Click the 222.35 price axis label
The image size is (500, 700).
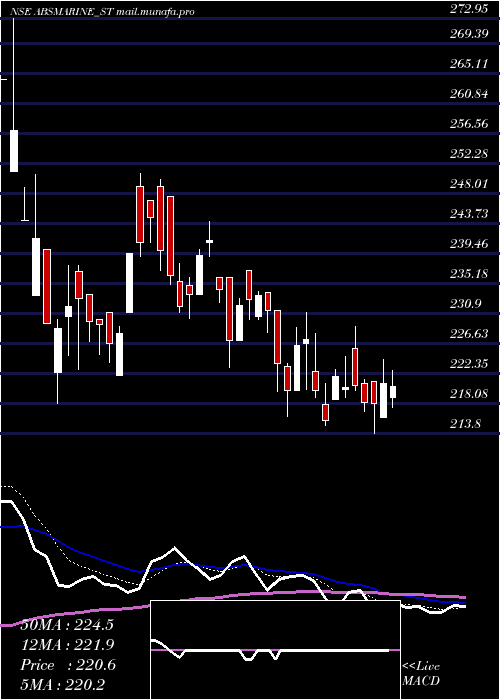(x=468, y=364)
